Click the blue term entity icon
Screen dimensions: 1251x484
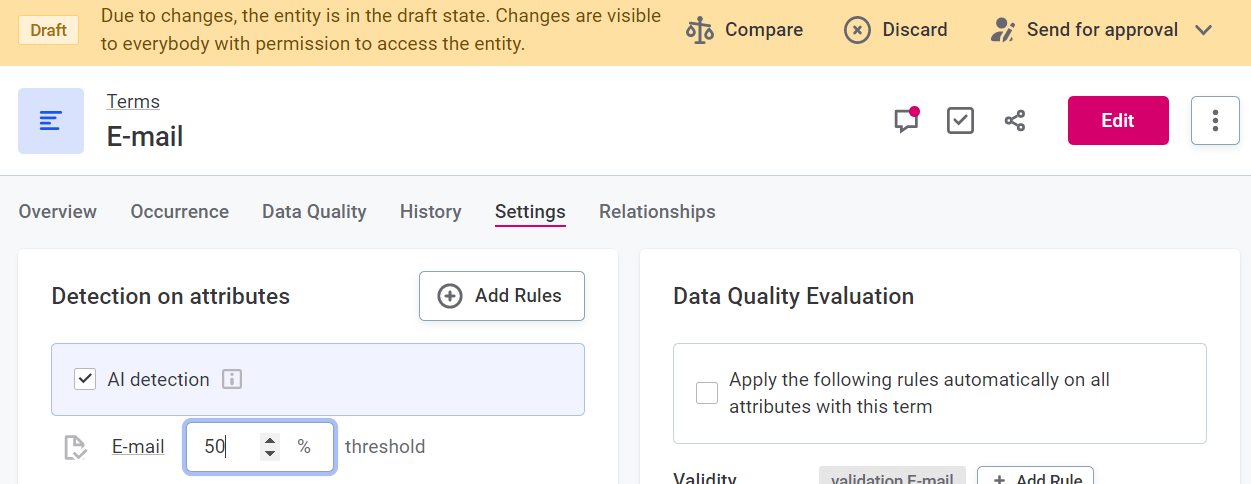[x=51, y=121]
